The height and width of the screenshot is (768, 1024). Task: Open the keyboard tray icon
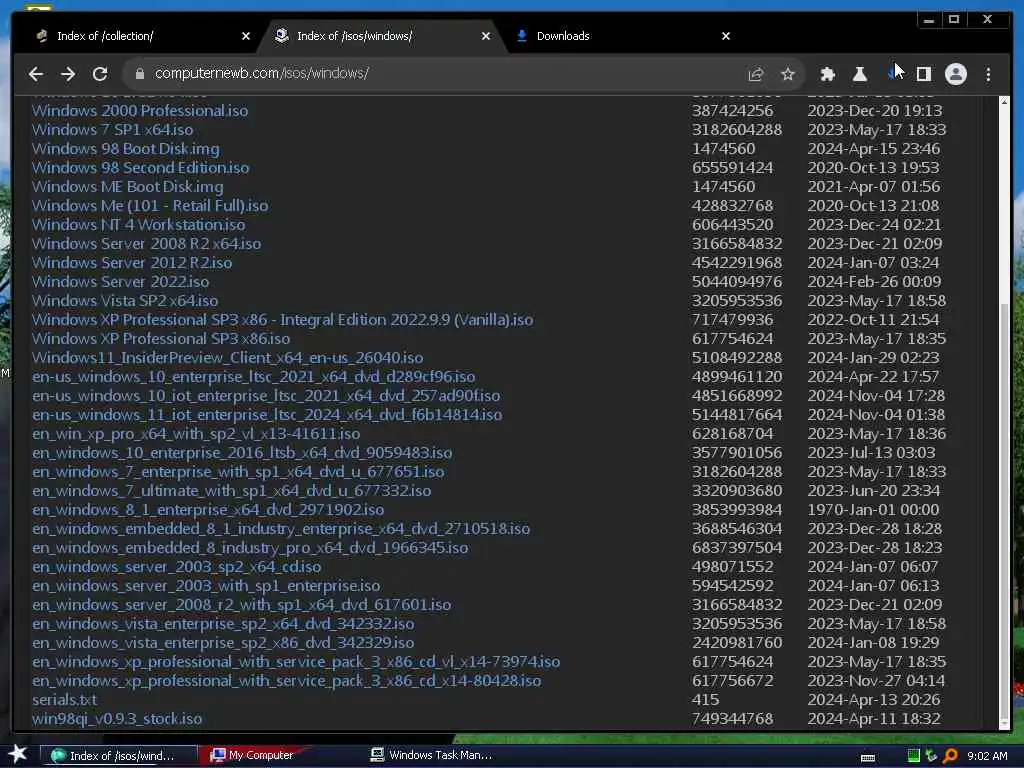pos(868,756)
